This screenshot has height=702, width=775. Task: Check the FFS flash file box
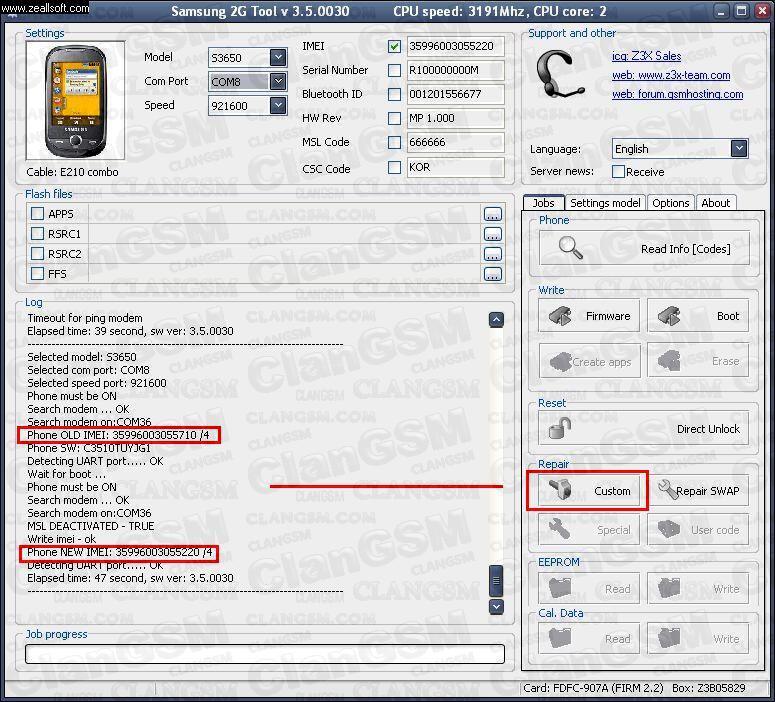[x=37, y=273]
